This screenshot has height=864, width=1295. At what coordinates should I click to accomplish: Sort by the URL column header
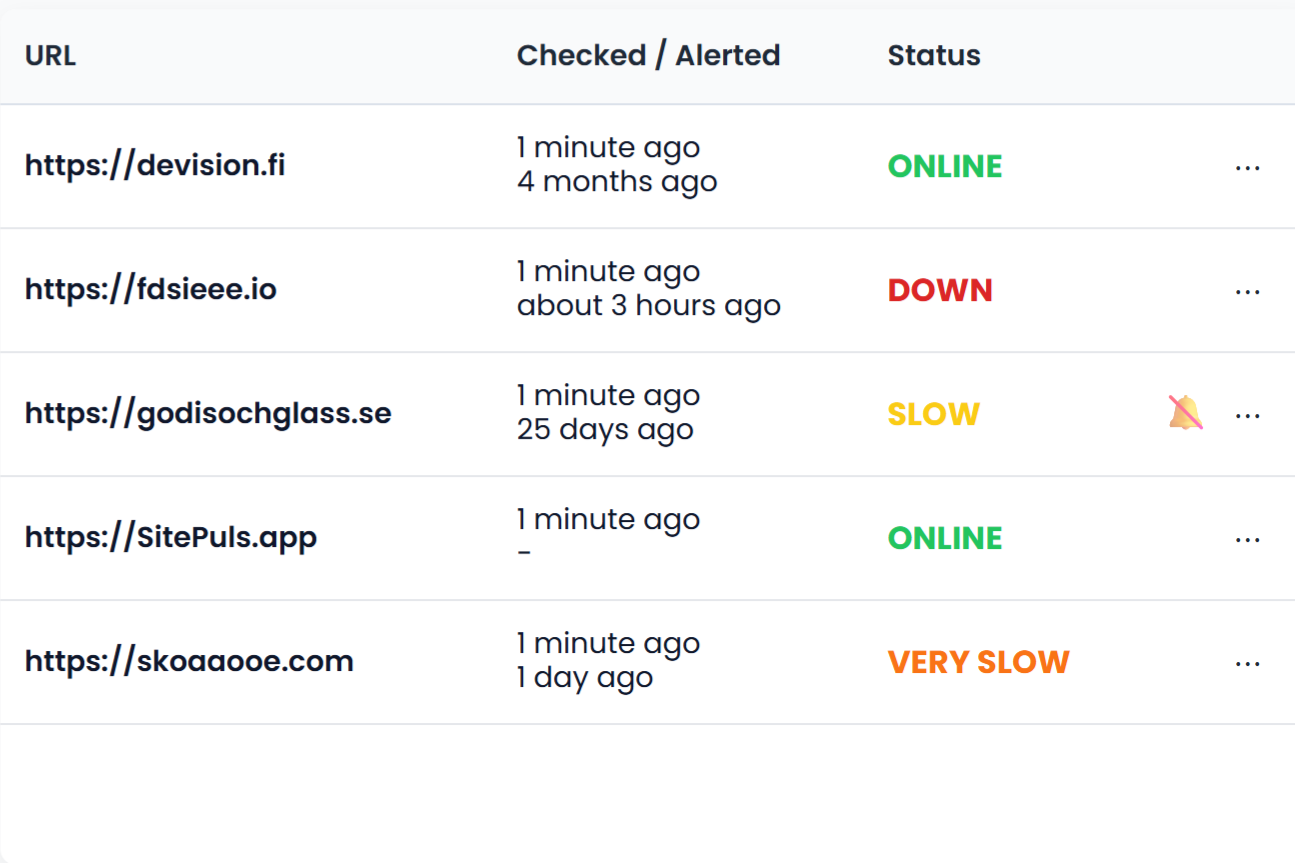pos(50,55)
